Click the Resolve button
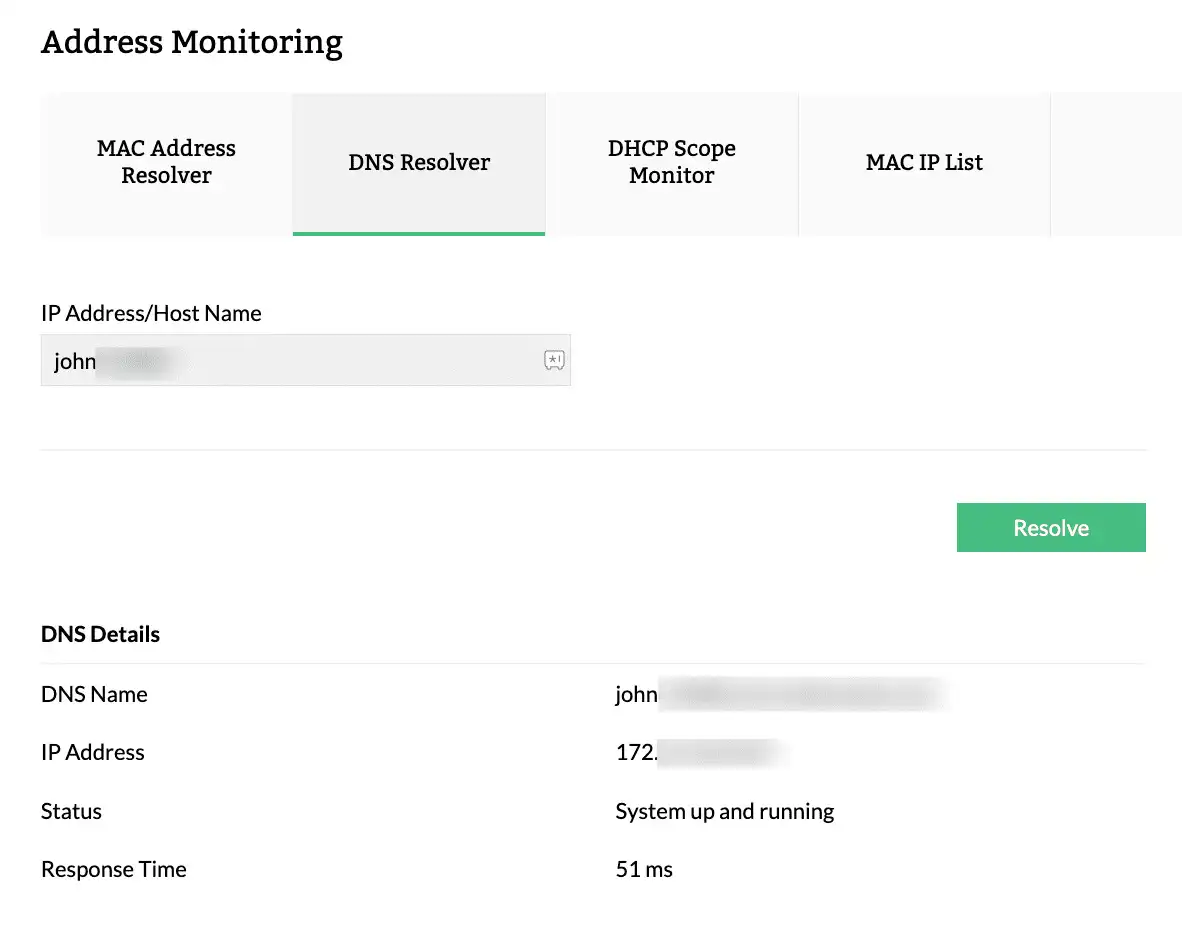 1051,528
